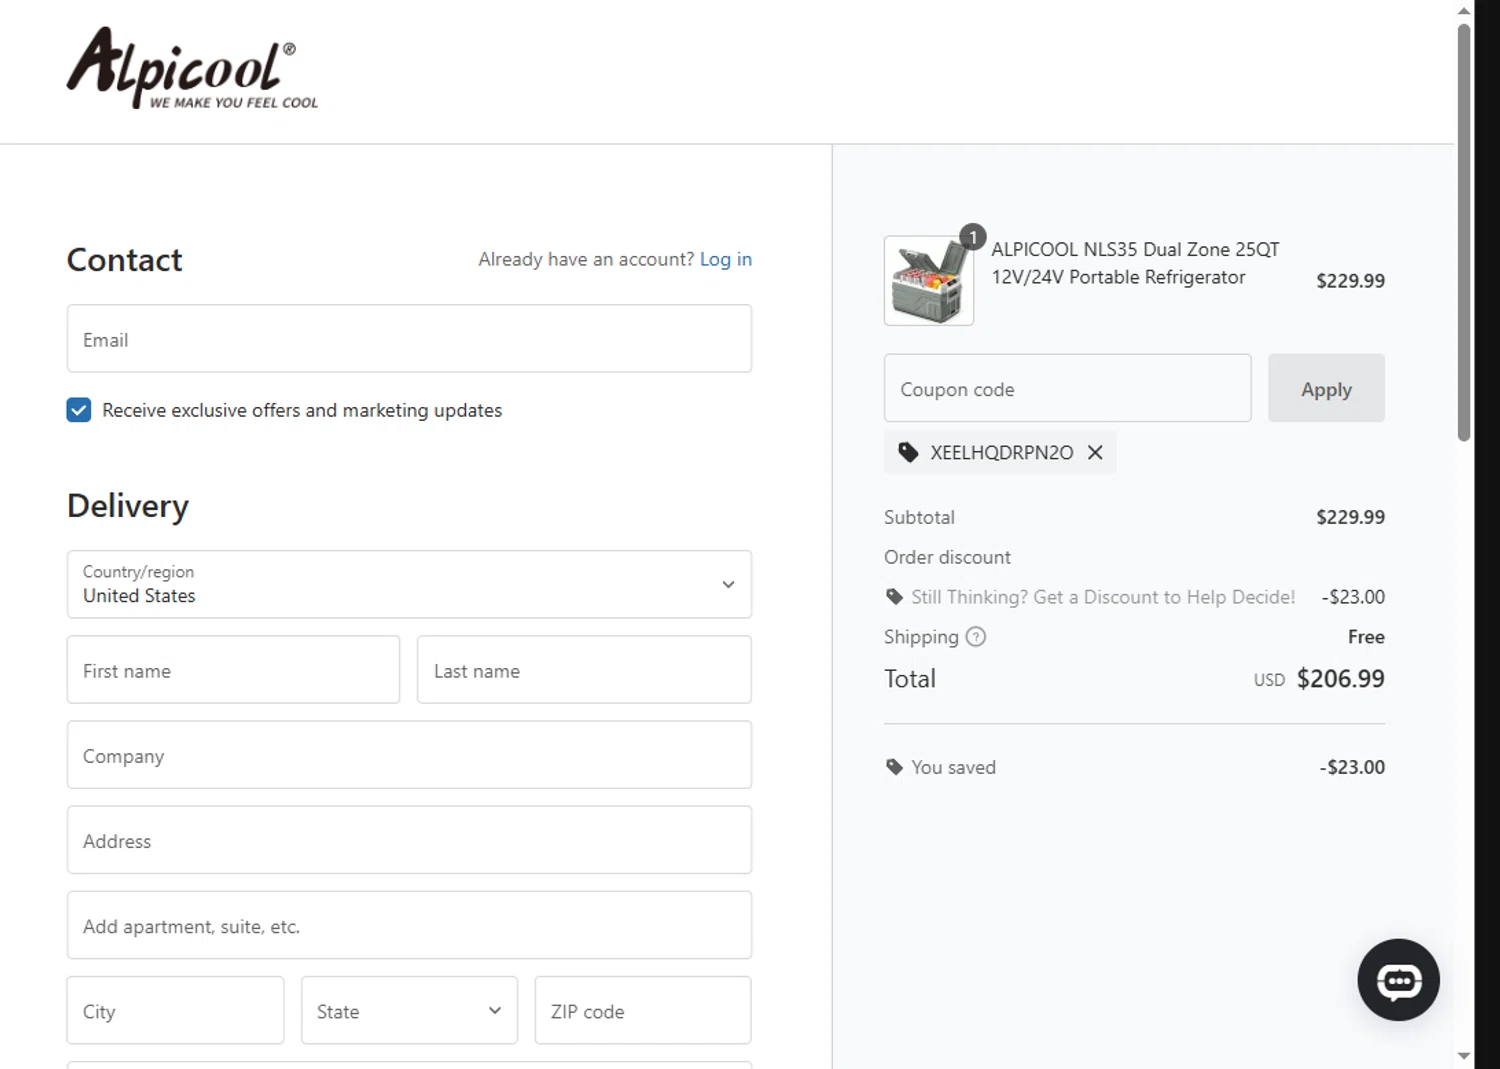Focus the Address field
The image size is (1500, 1069).
click(x=409, y=840)
